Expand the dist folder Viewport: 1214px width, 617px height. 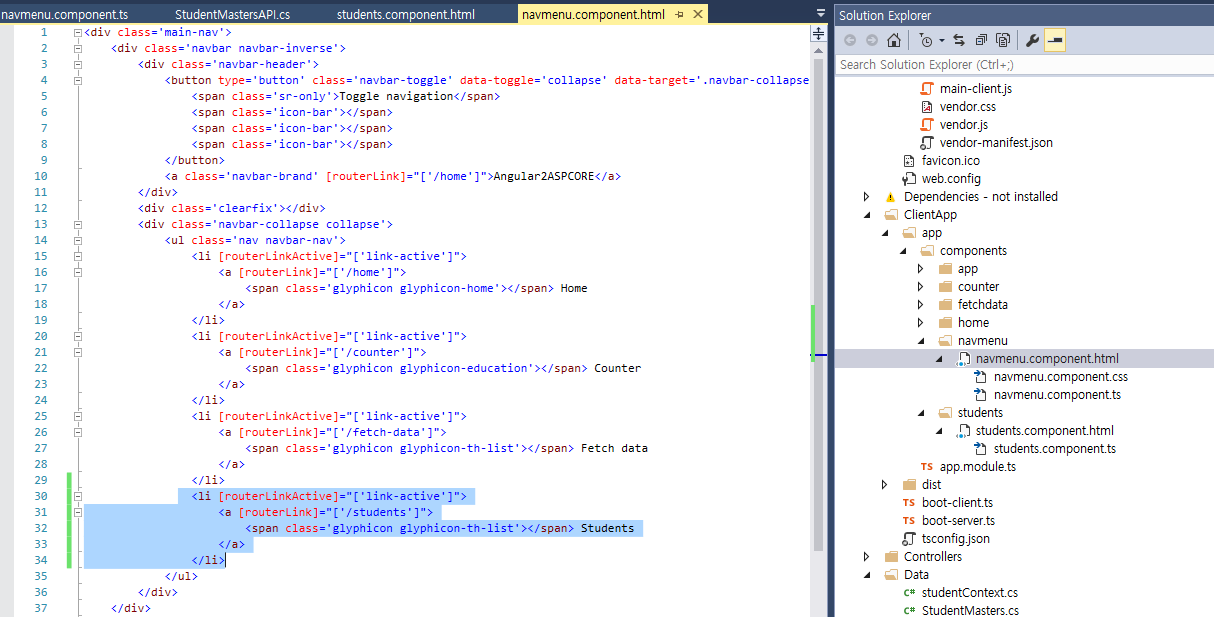[884, 485]
